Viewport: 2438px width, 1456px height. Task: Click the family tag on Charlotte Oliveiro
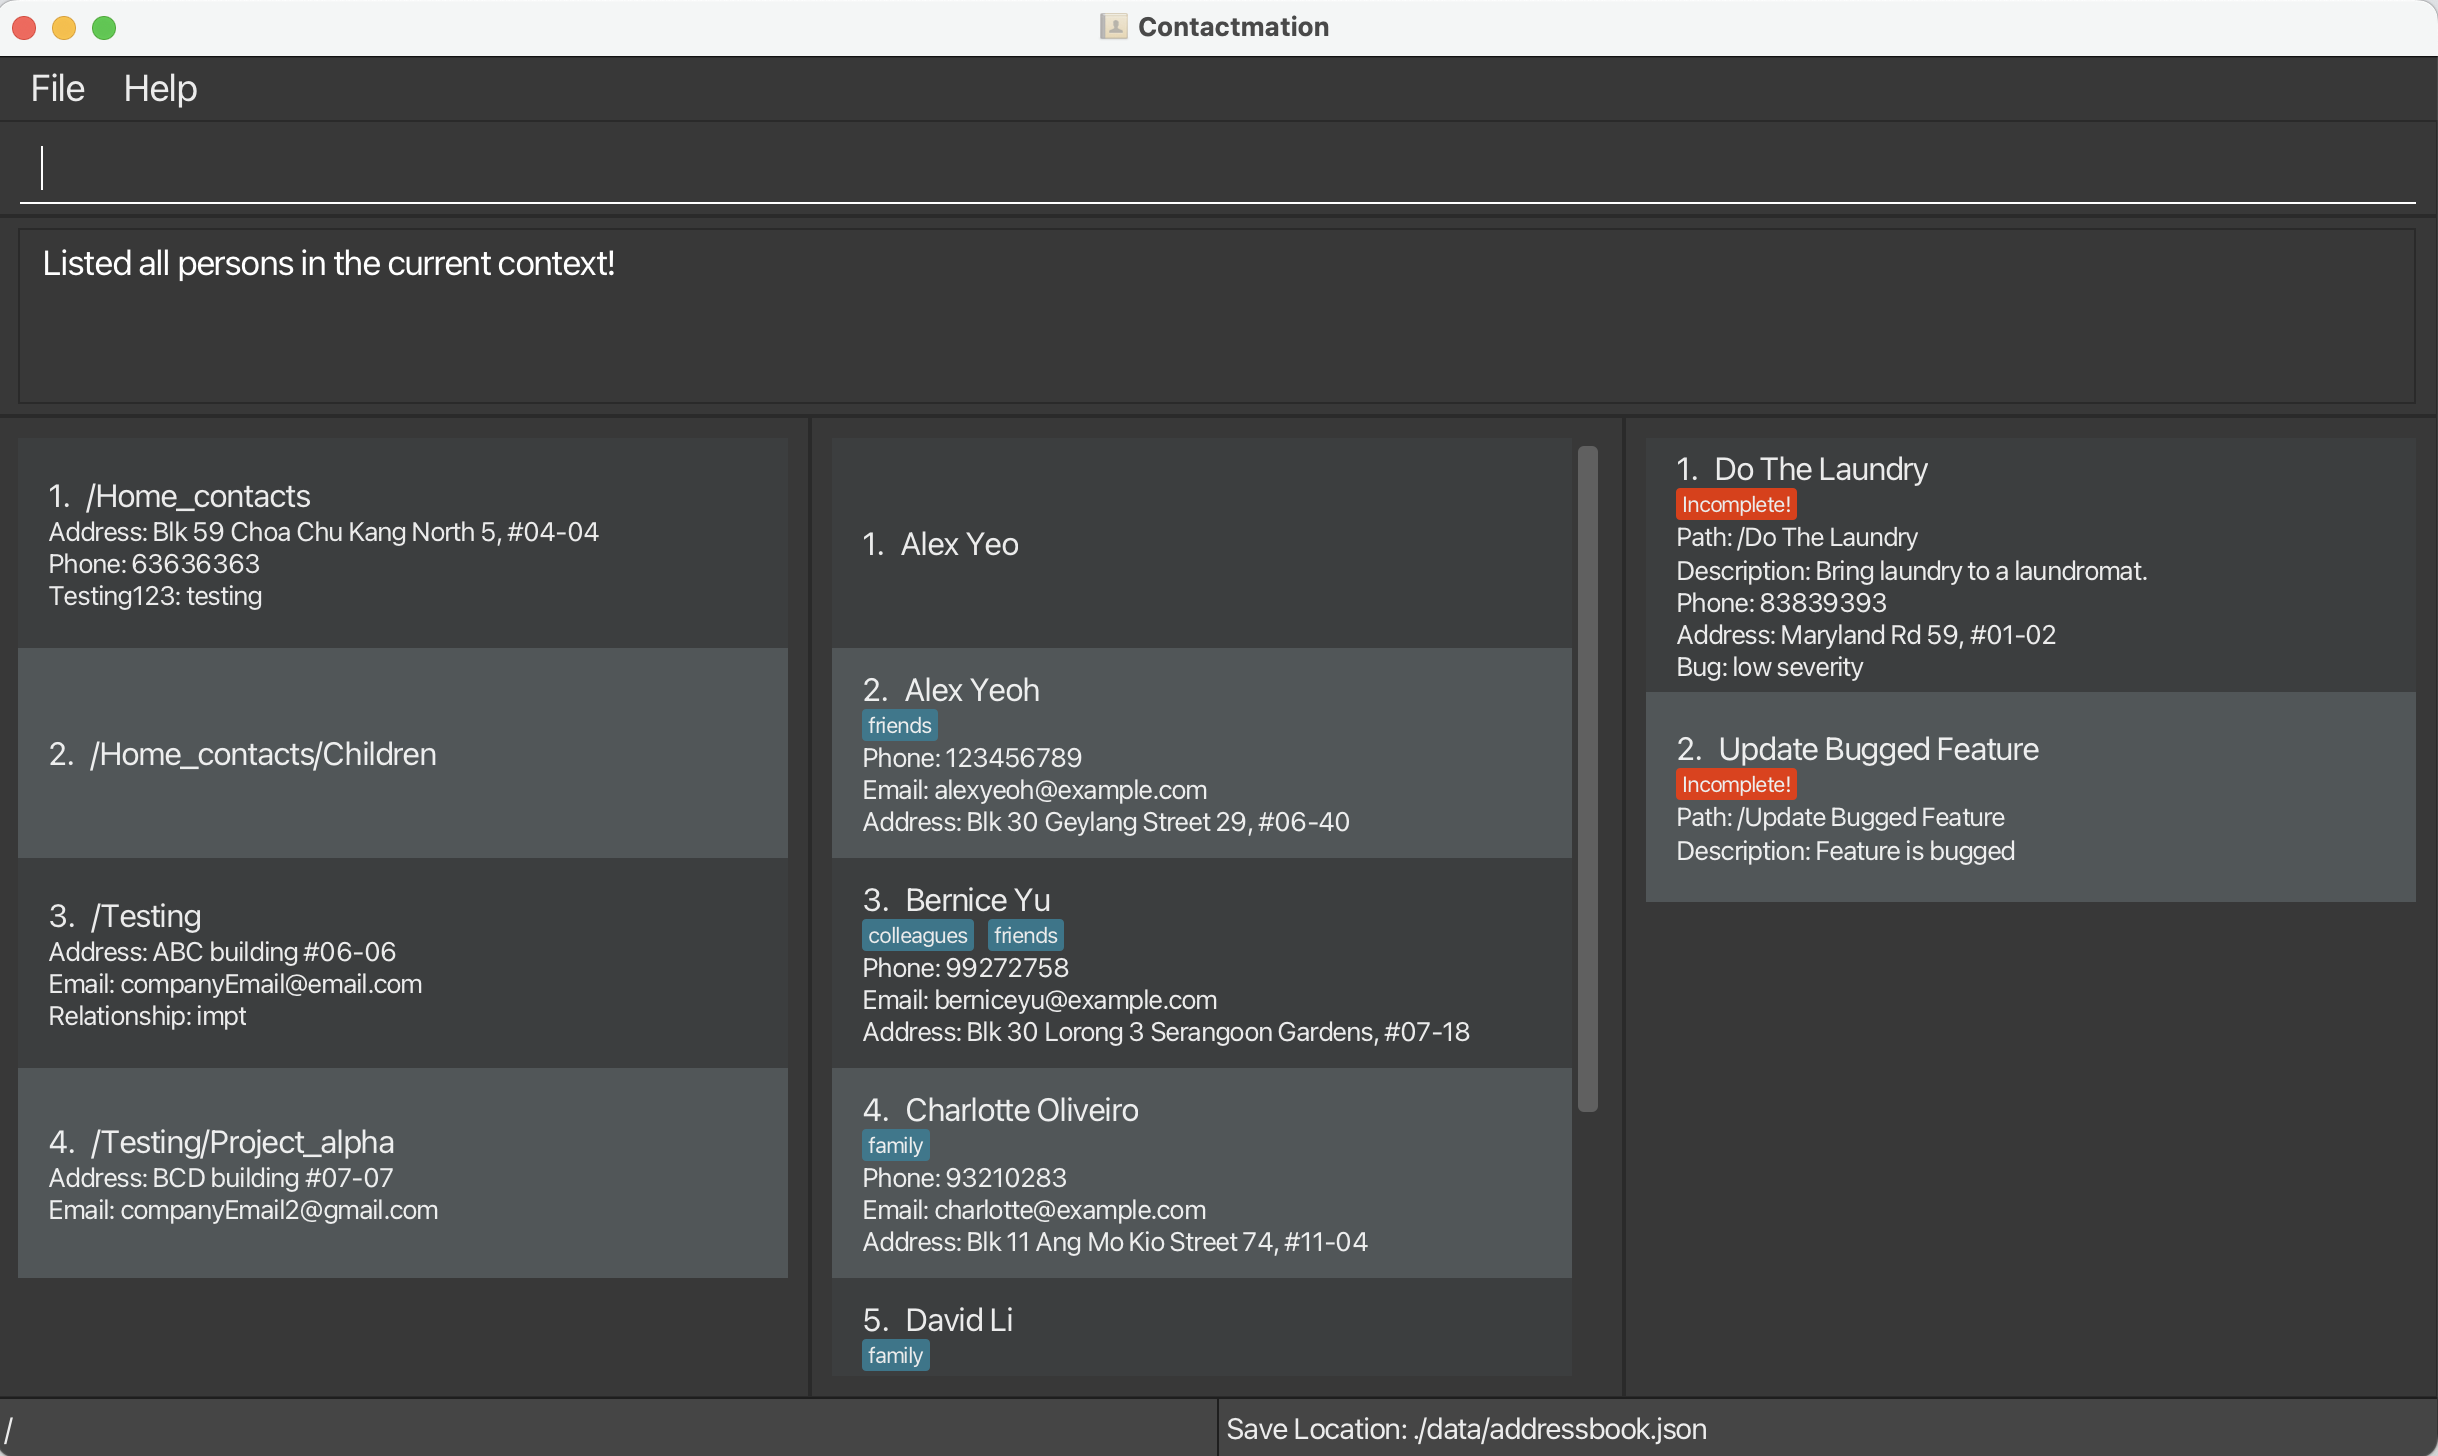[x=895, y=1145]
